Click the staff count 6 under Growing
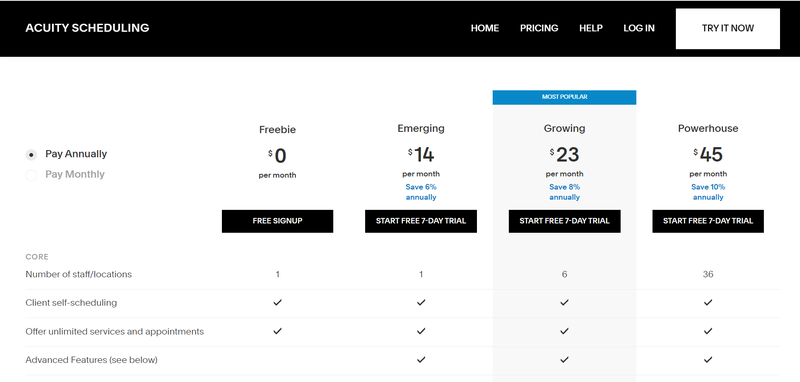 pyautogui.click(x=564, y=274)
